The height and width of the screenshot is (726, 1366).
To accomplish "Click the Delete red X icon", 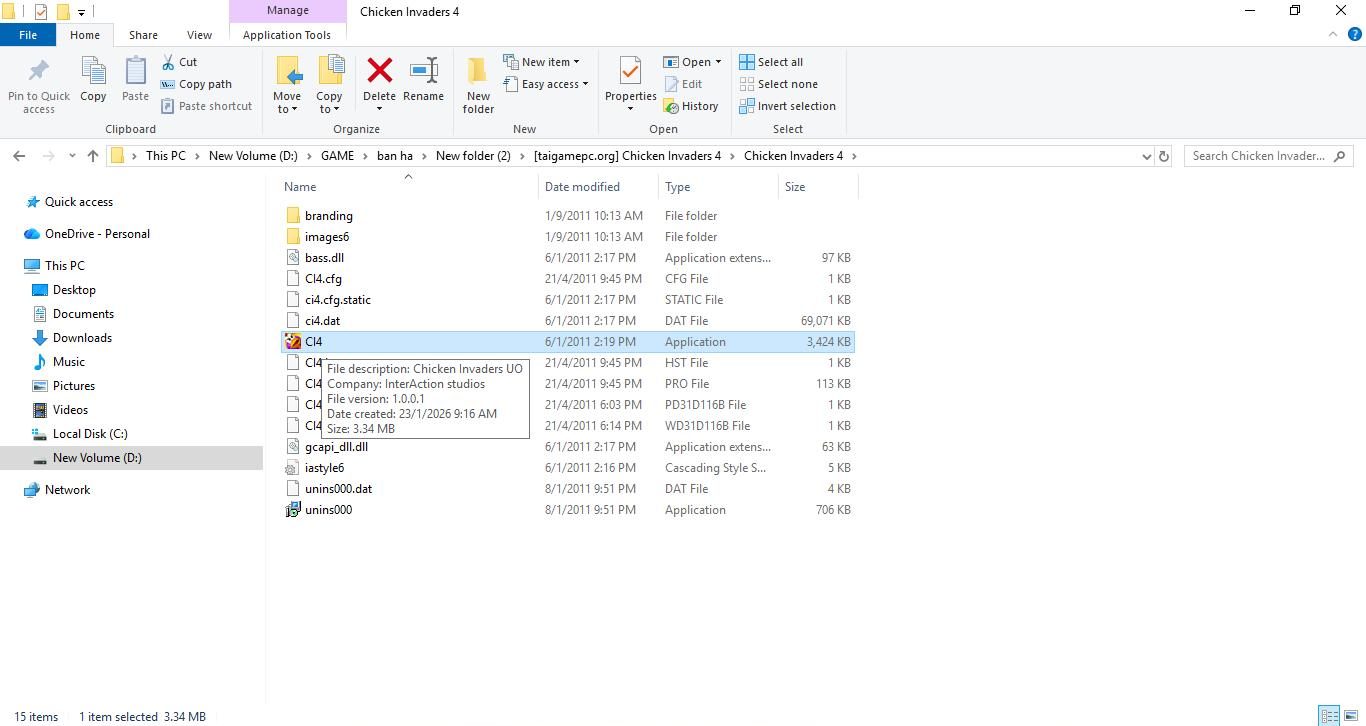I will 379,72.
